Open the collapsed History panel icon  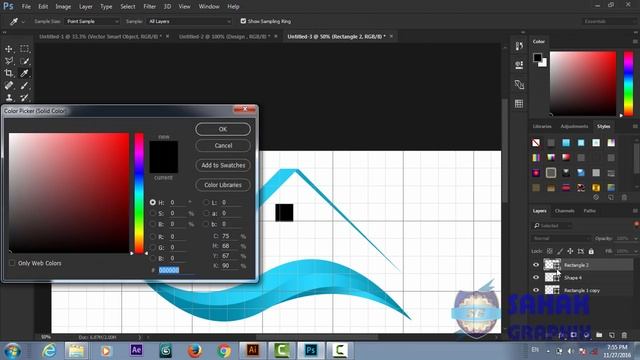pyautogui.click(x=519, y=46)
